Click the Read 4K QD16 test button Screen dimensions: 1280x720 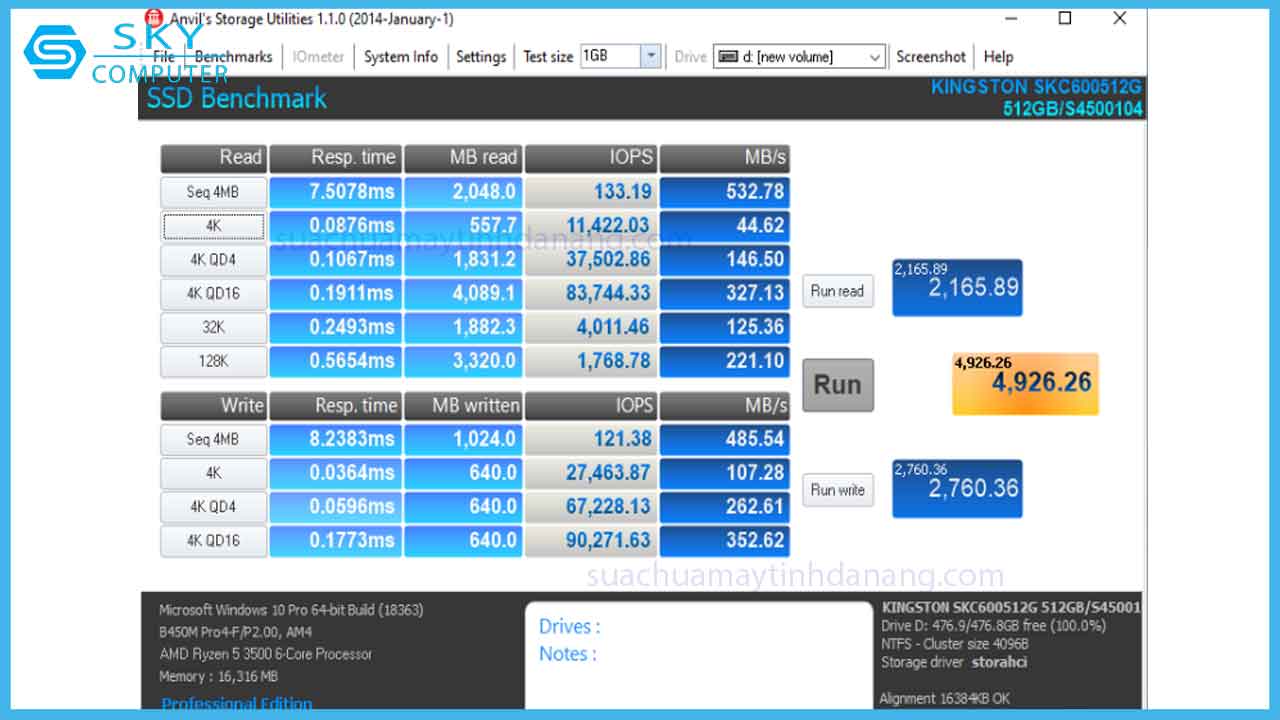213,294
